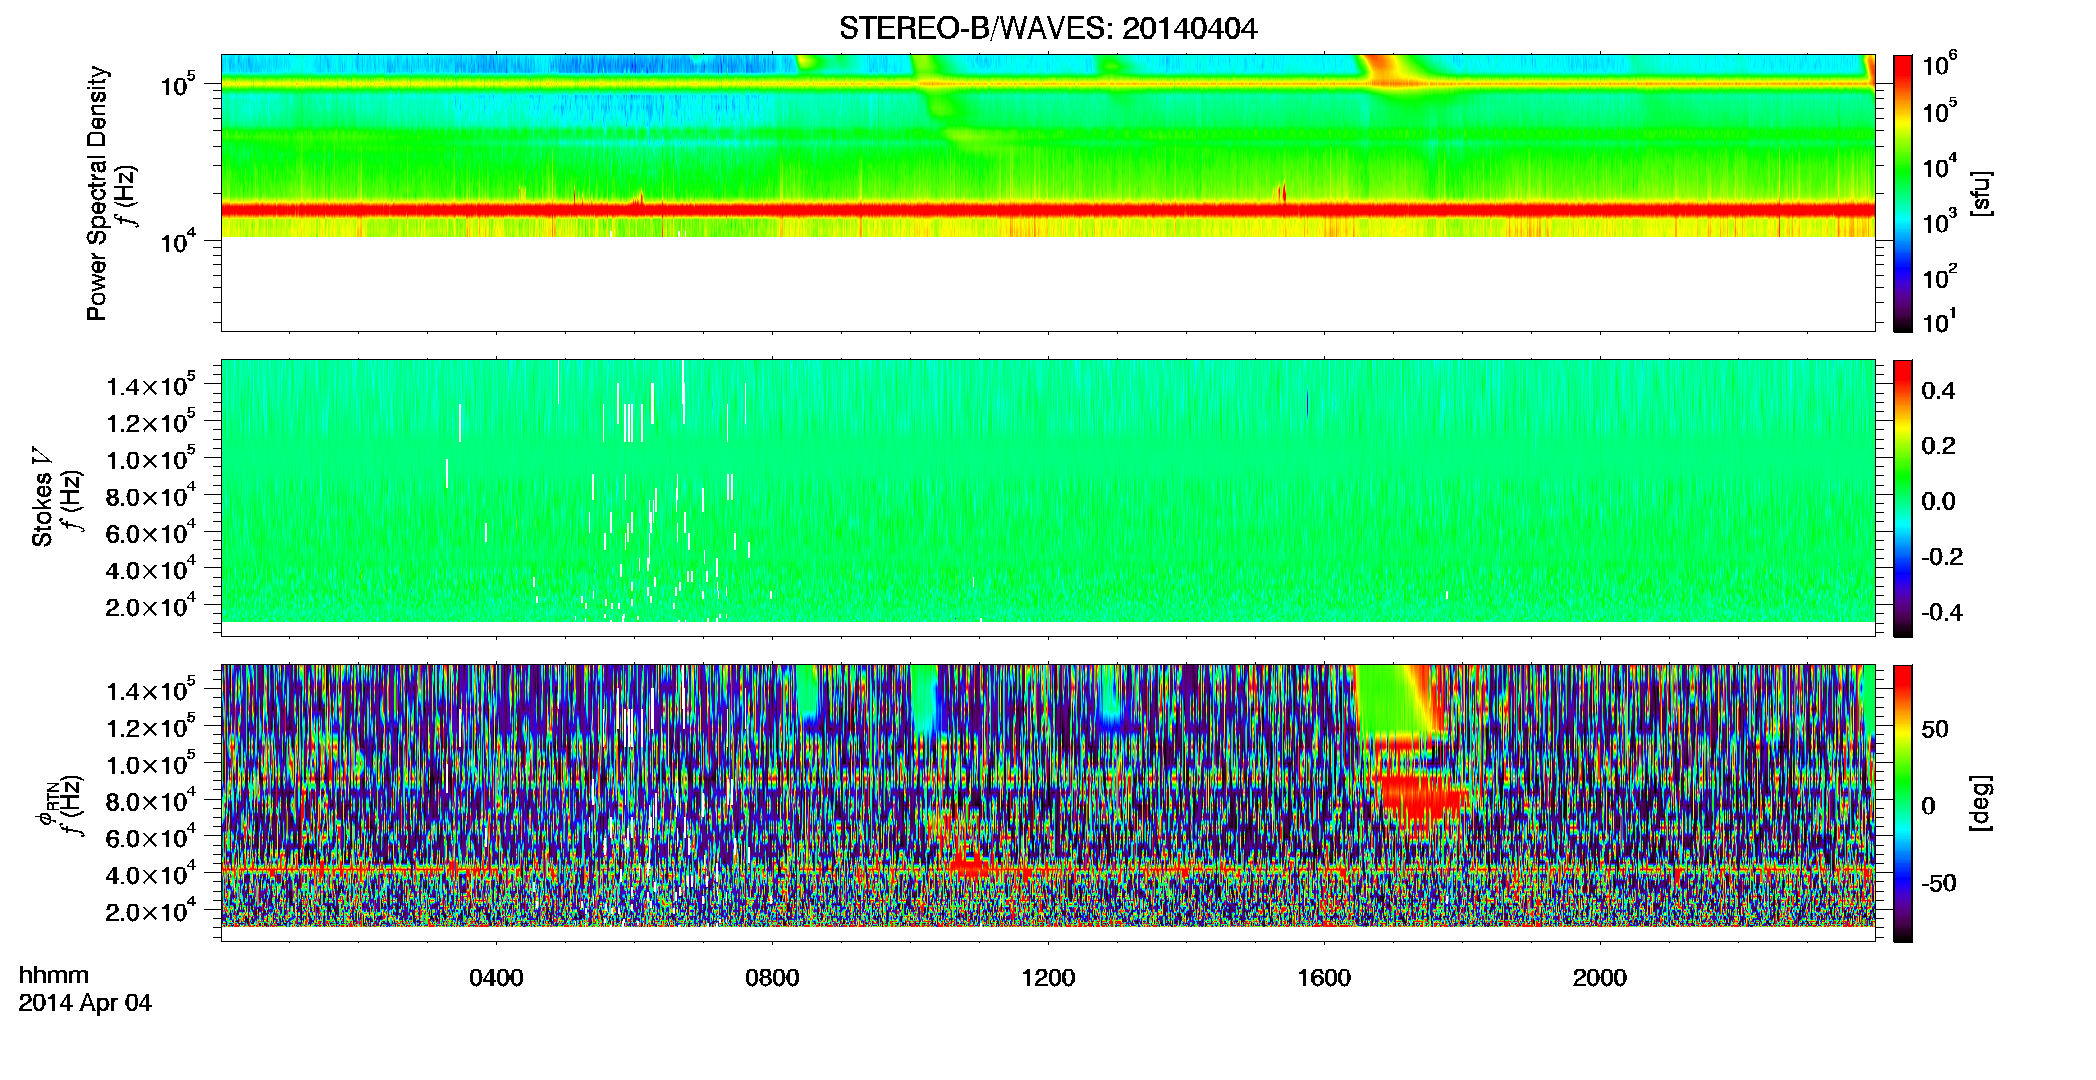Select the Stokes V color bar scale
The width and height of the screenshot is (2096, 1080).
tap(1903, 498)
